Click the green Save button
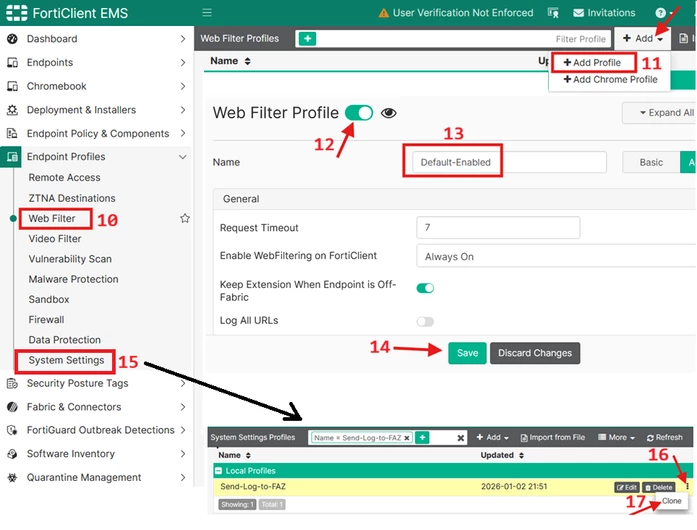The width and height of the screenshot is (697, 530). [x=467, y=353]
